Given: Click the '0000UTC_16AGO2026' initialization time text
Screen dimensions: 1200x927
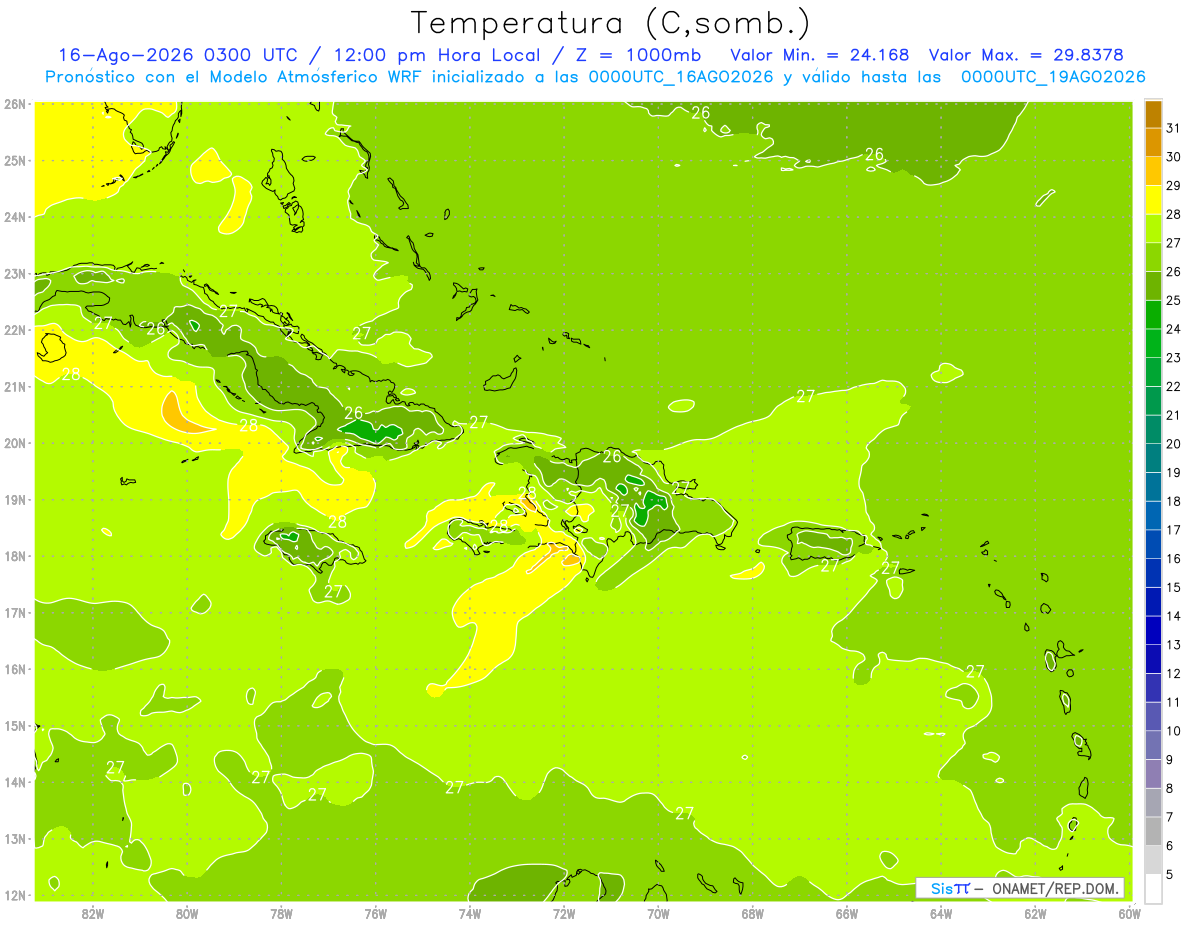Looking at the screenshot, I should (681, 77).
